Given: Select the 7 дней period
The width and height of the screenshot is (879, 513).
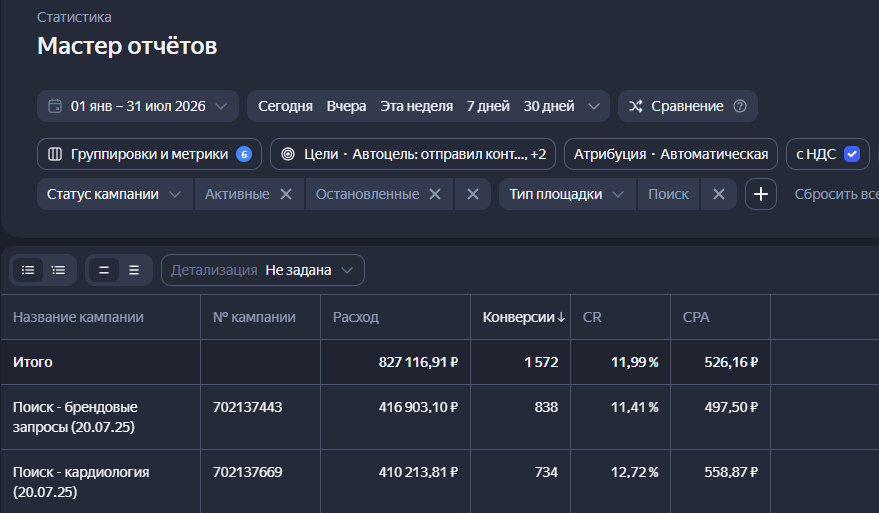Looking at the screenshot, I should tap(488, 106).
